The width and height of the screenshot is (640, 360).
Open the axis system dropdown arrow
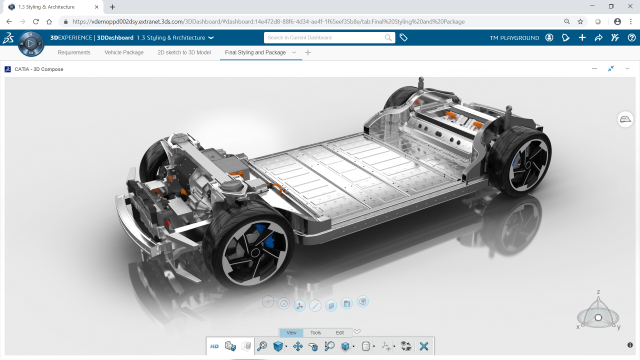[394, 347]
